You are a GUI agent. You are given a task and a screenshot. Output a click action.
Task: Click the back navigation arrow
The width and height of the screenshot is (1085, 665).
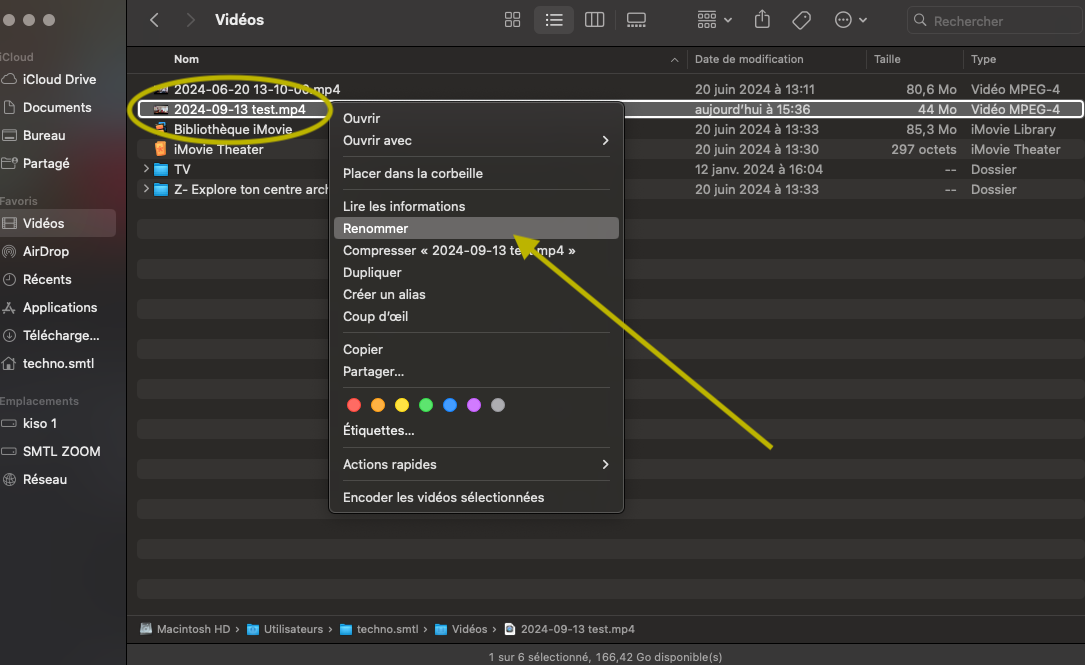tap(154, 20)
